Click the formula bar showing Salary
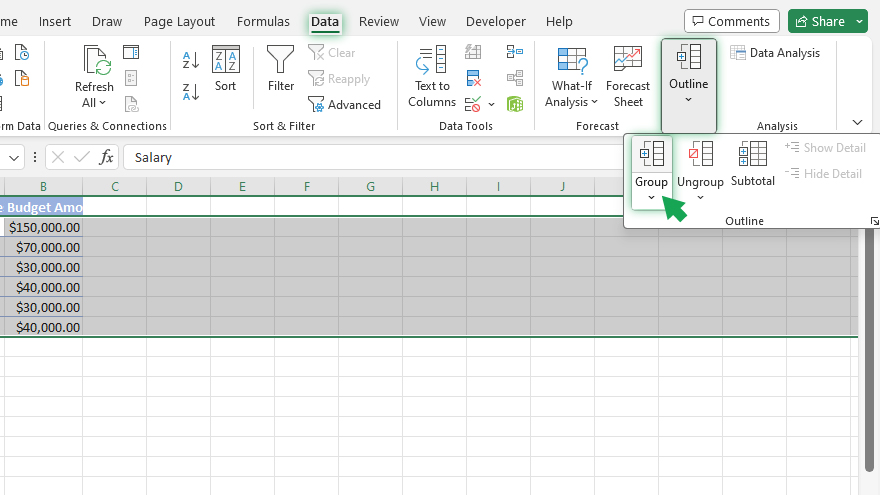The image size is (880, 495). 373,157
